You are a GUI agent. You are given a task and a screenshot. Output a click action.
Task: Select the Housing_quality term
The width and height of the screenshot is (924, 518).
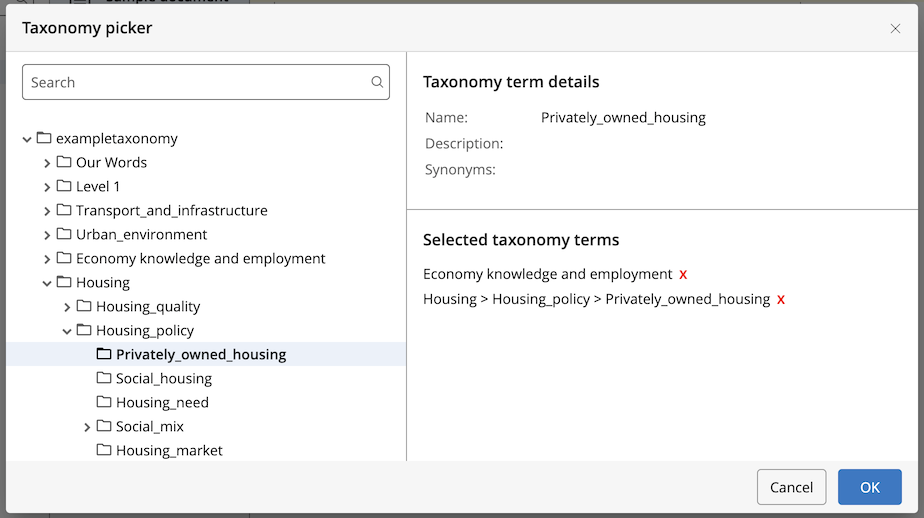pyautogui.click(x=148, y=306)
